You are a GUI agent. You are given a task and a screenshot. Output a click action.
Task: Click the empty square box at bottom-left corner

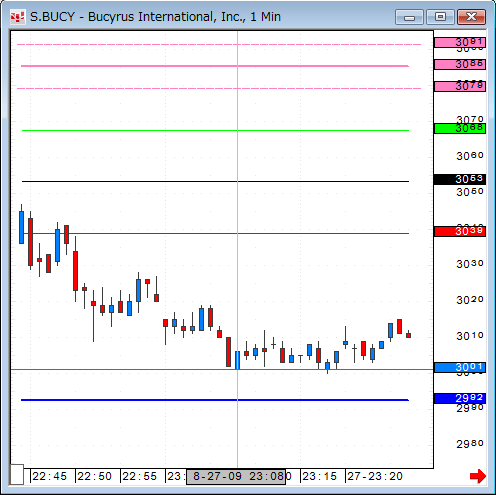click(17, 474)
